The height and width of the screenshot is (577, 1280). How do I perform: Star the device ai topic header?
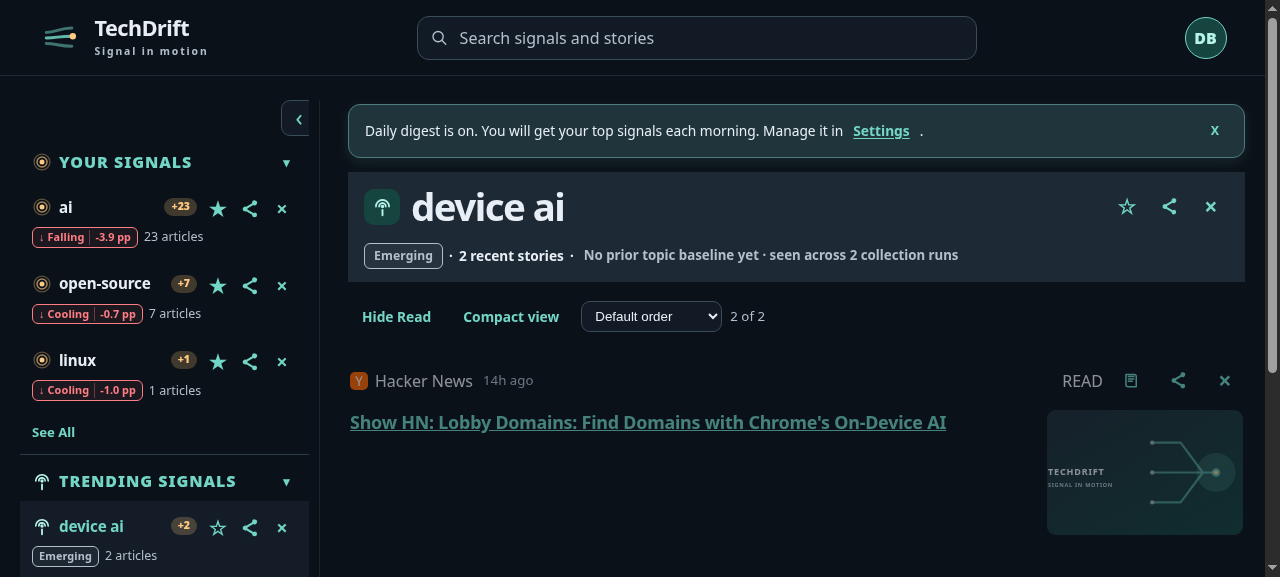coord(1127,206)
